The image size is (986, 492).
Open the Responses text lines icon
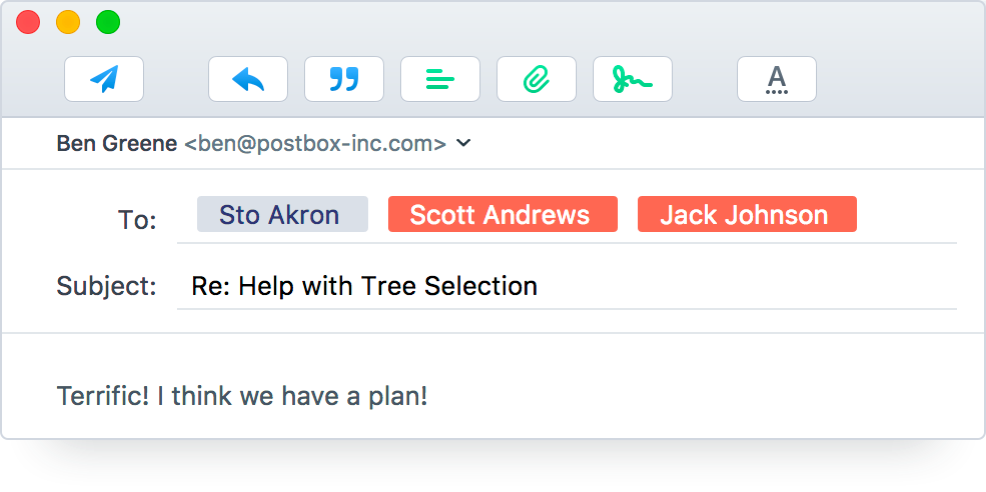coord(440,79)
